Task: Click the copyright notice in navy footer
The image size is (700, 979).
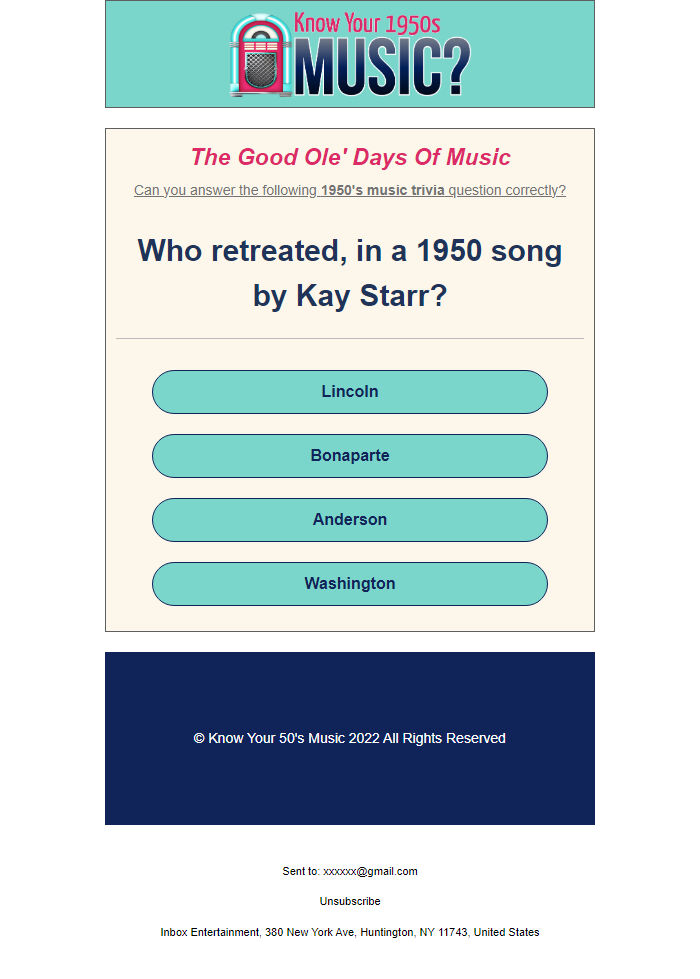Action: 350,738
